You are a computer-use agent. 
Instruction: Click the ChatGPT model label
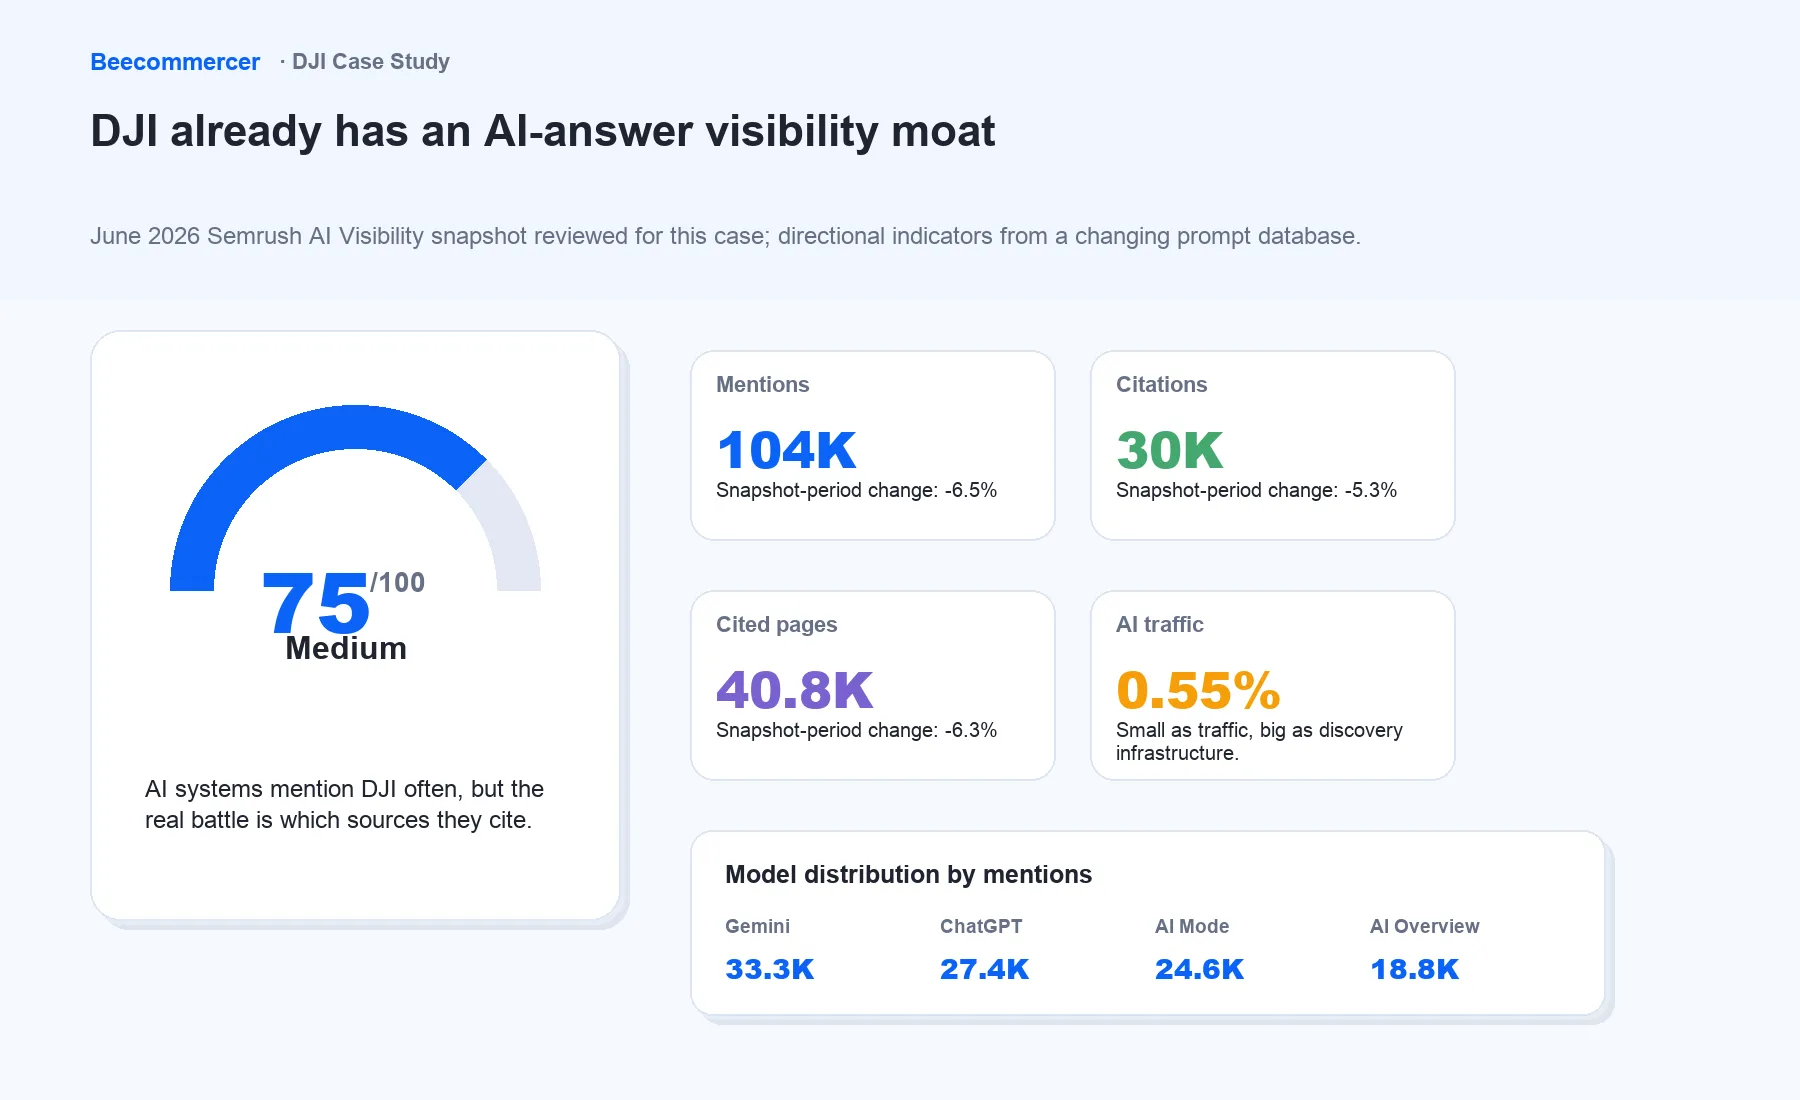click(x=981, y=927)
